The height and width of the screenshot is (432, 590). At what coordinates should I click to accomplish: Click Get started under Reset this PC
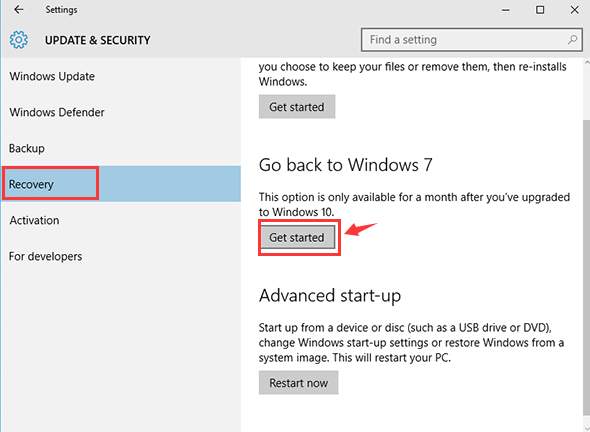coord(297,107)
